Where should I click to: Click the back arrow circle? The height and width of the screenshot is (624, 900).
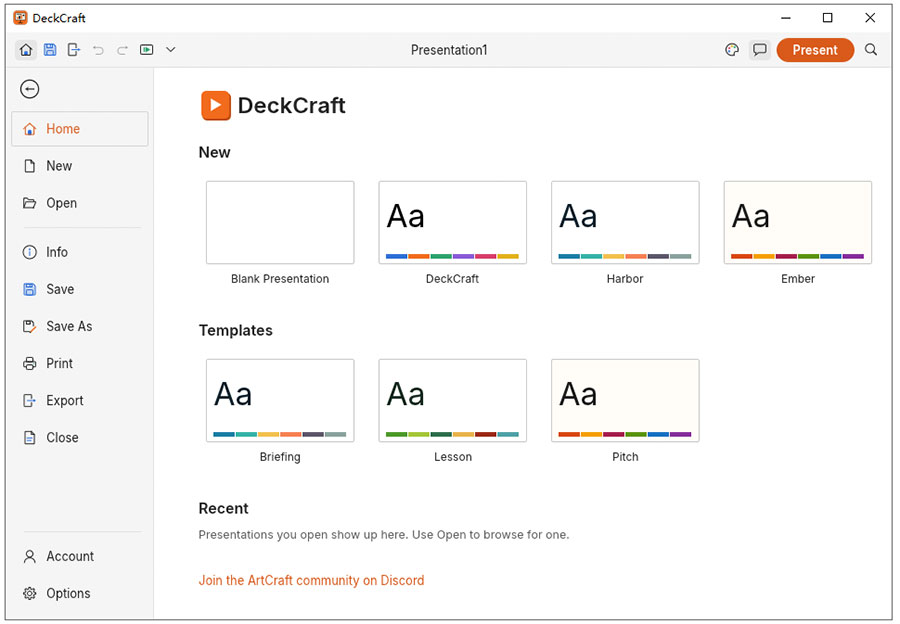29,89
